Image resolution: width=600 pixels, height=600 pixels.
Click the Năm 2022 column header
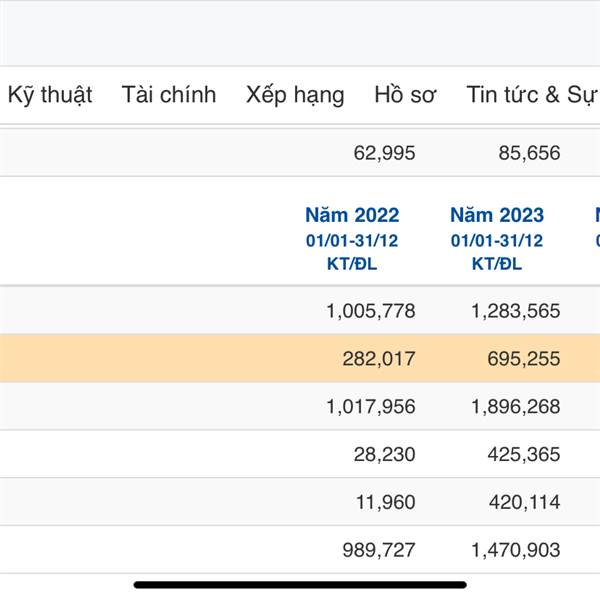point(352,215)
